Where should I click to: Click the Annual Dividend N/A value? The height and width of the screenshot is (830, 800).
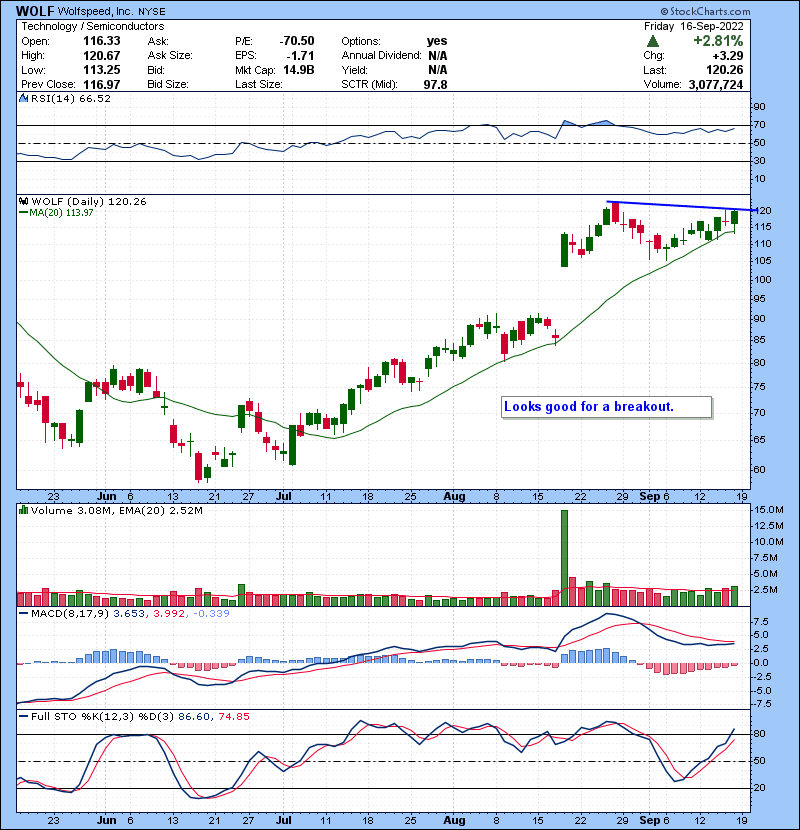pyautogui.click(x=438, y=56)
